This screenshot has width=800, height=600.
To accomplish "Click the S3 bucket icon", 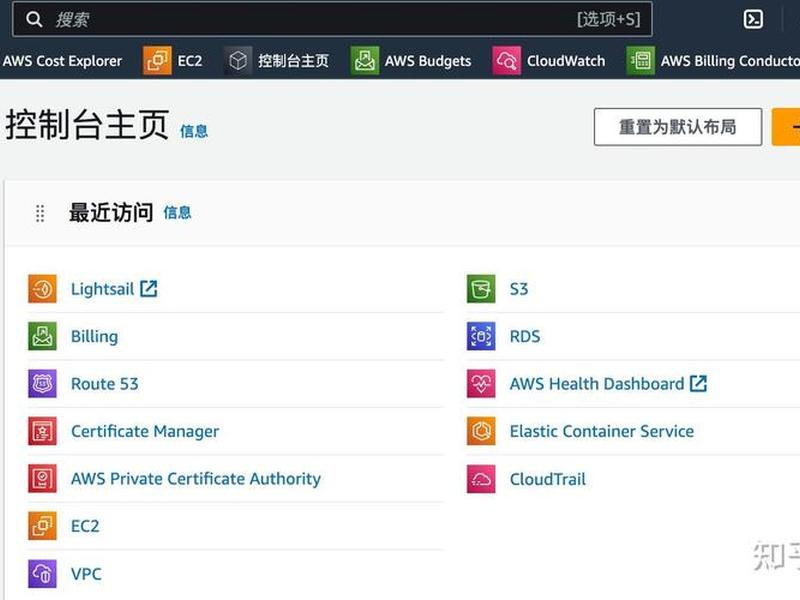I will 481,289.
